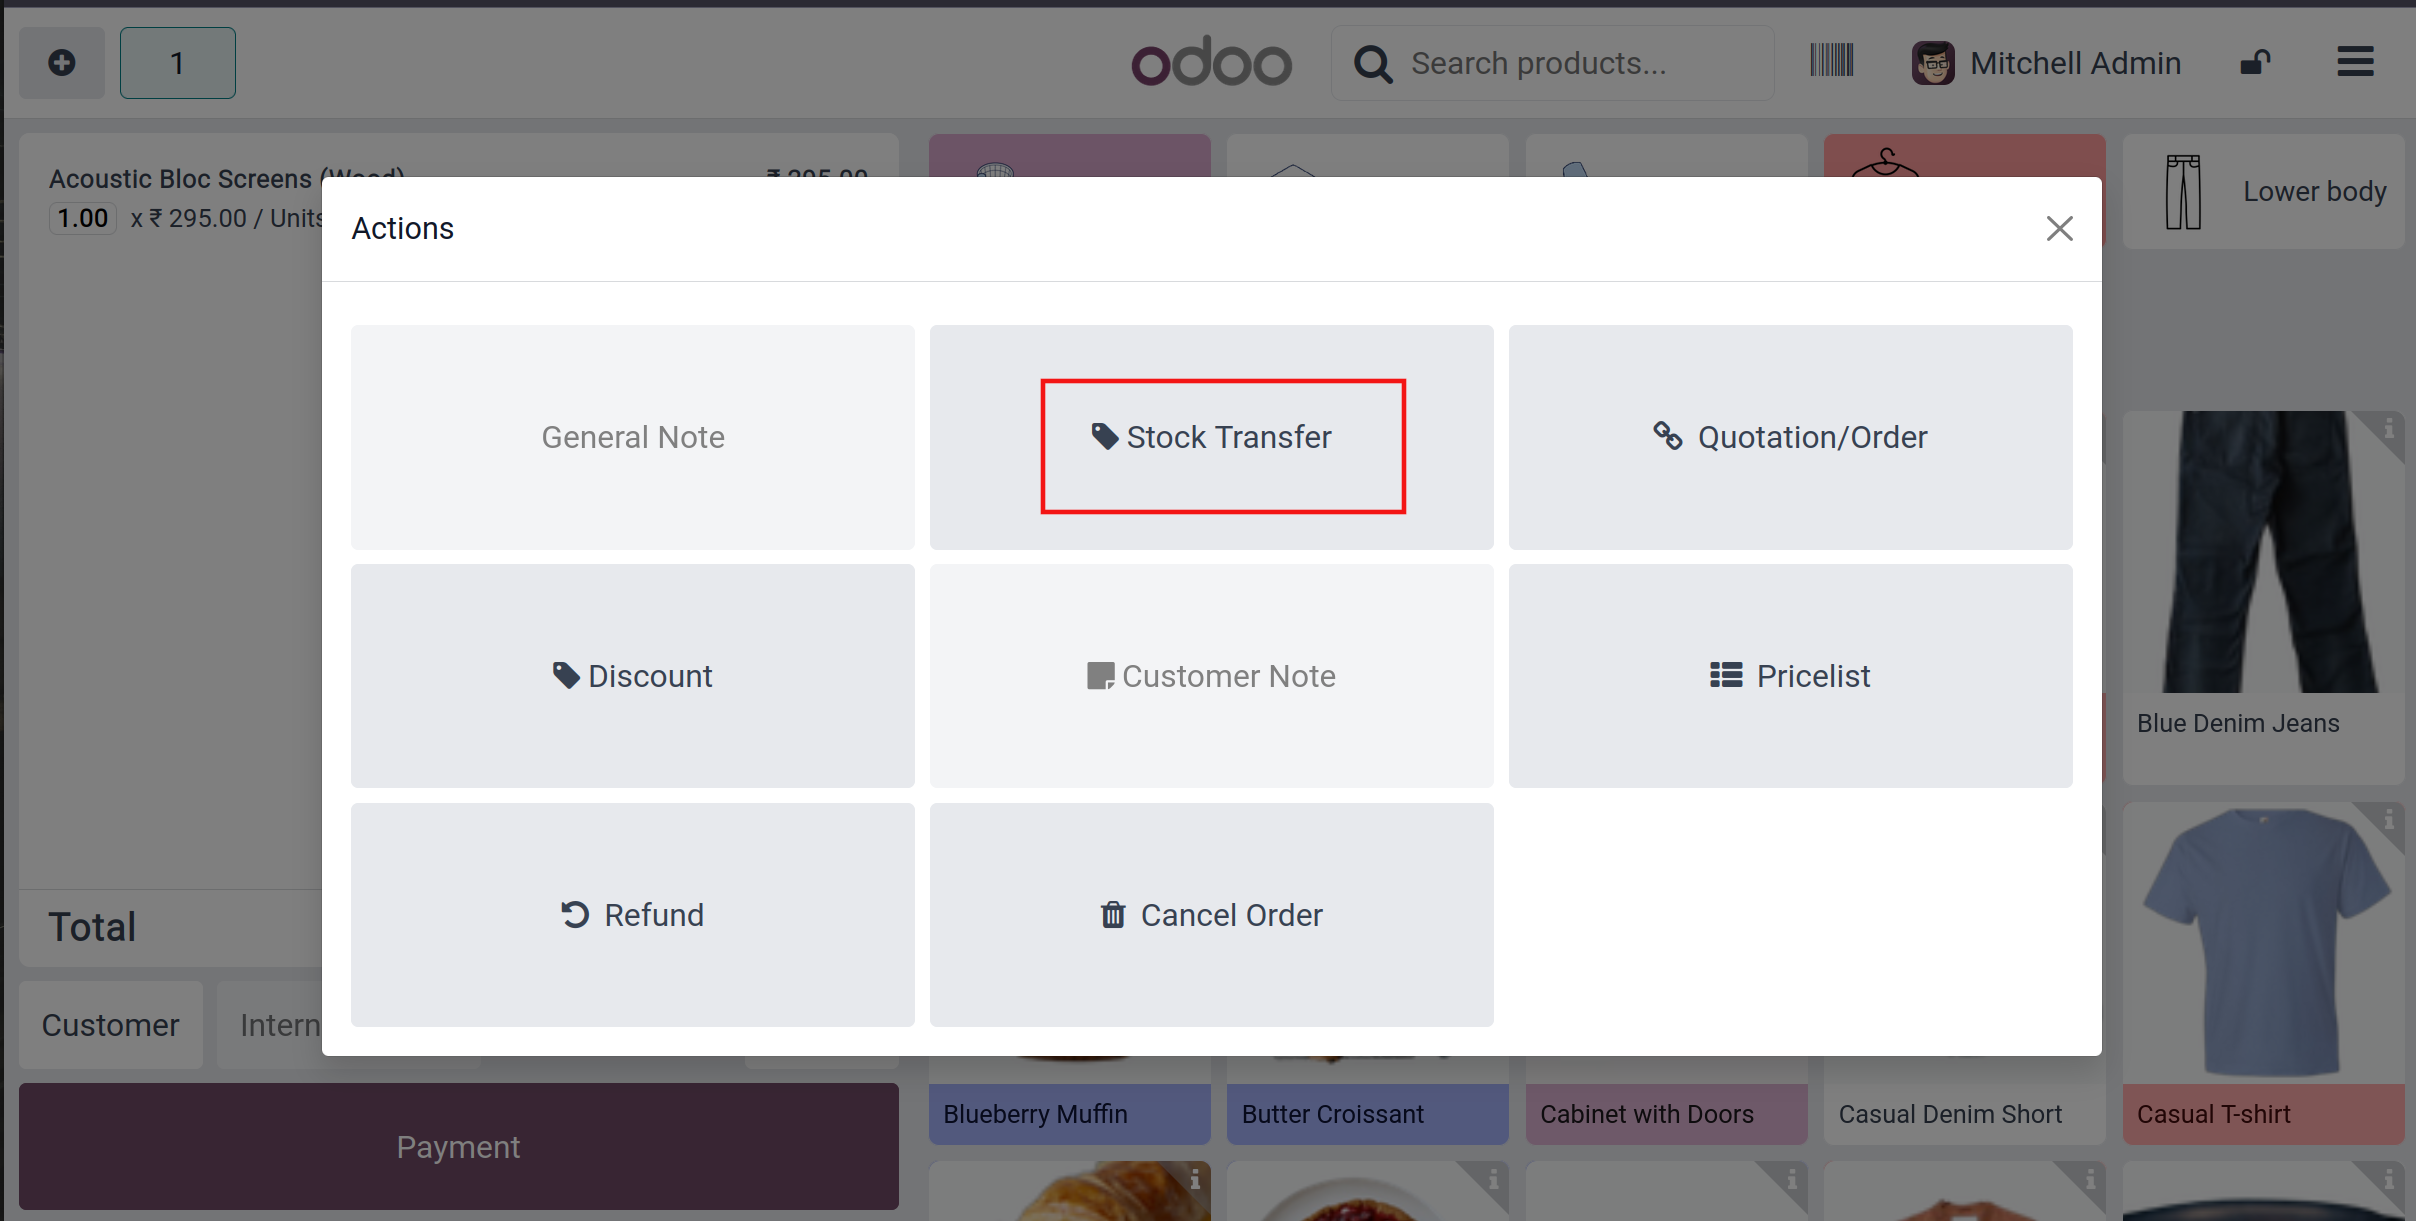Click the search magnifier icon
Viewport: 2416px width, 1221px height.
1373,64
